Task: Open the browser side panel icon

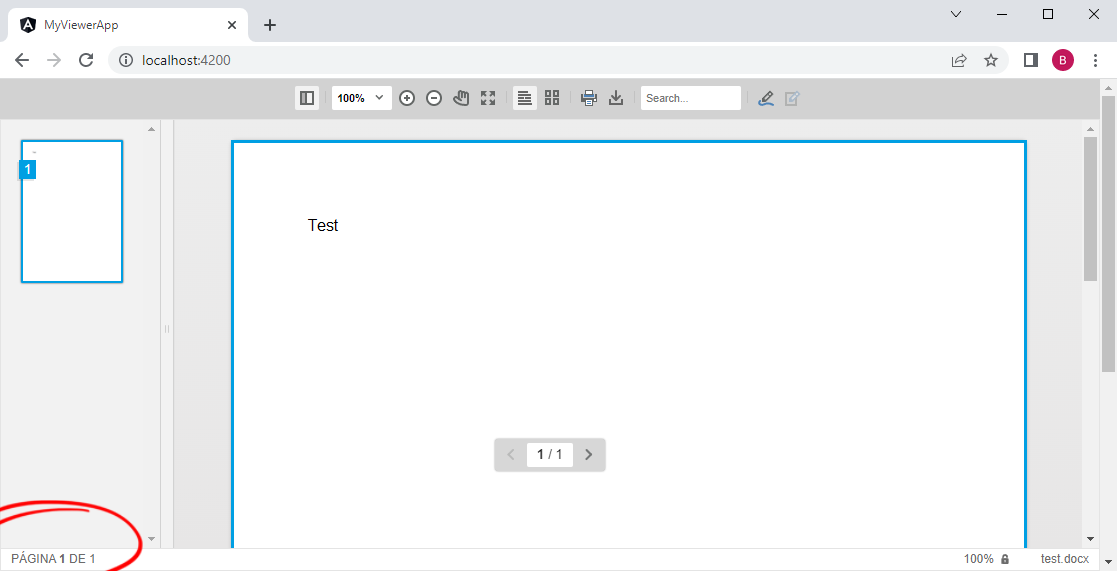Action: pos(1031,61)
